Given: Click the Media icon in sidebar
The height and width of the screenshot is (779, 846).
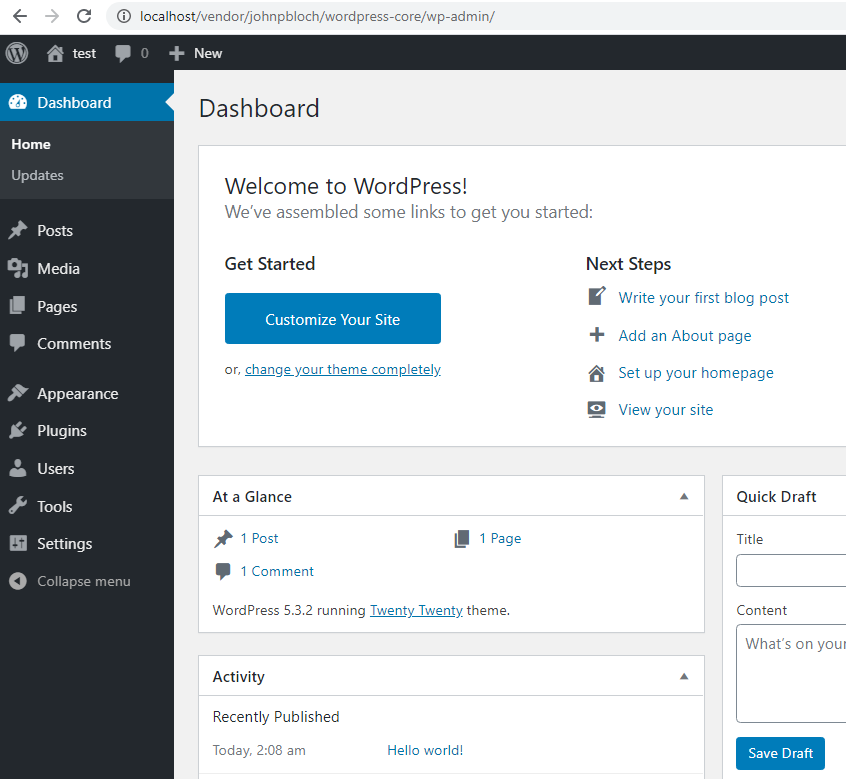Looking at the screenshot, I should click(x=17, y=269).
